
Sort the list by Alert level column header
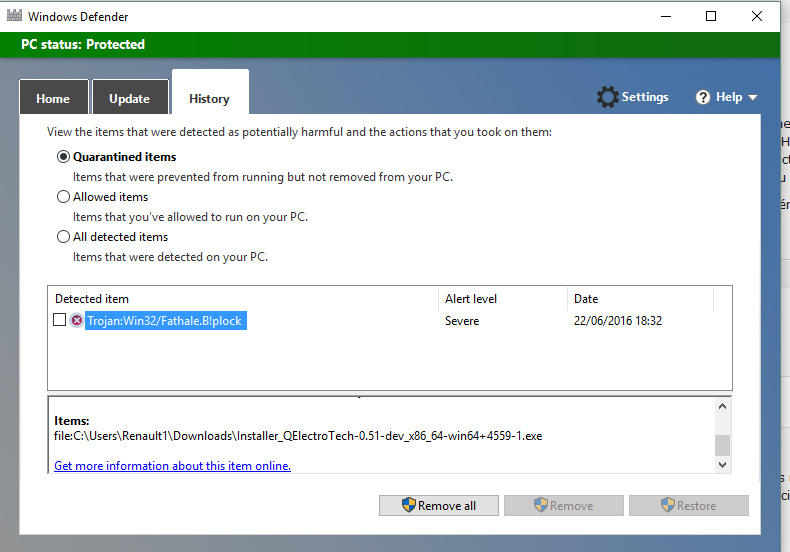[471, 299]
